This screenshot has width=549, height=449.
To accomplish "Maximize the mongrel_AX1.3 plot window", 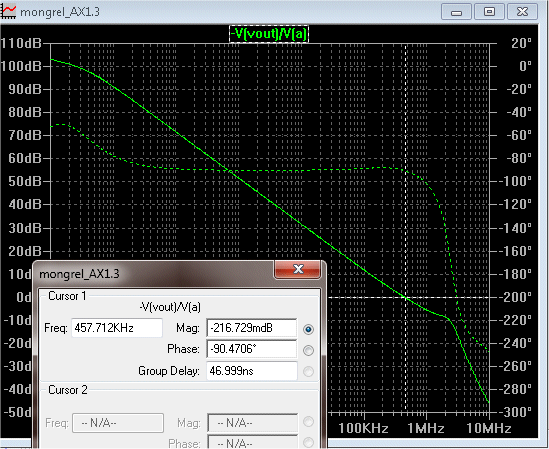I will pyautogui.click(x=489, y=12).
